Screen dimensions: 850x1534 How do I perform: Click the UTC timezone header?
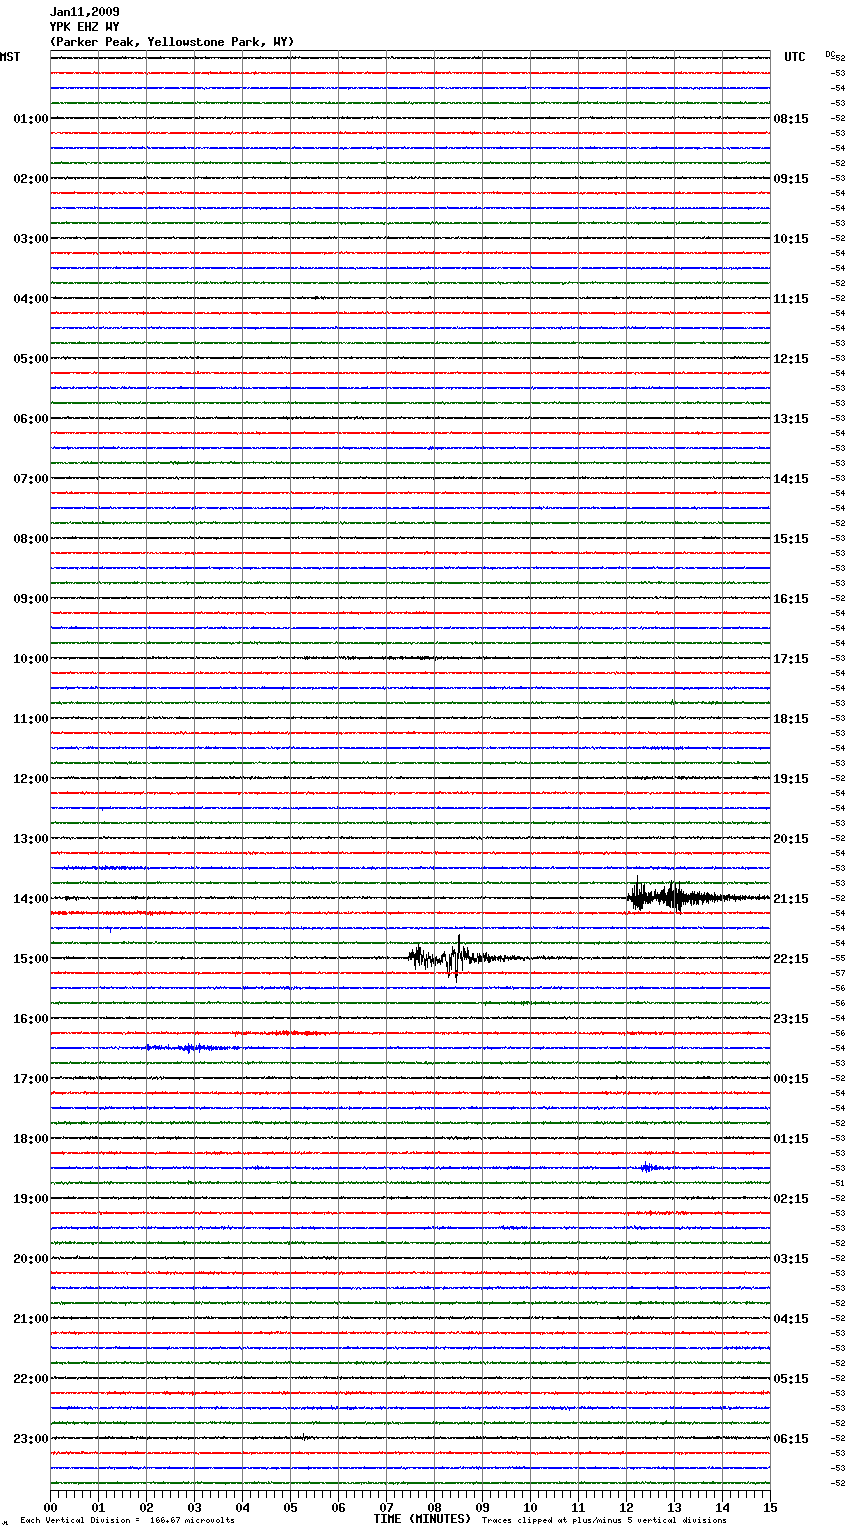pyautogui.click(x=795, y=57)
